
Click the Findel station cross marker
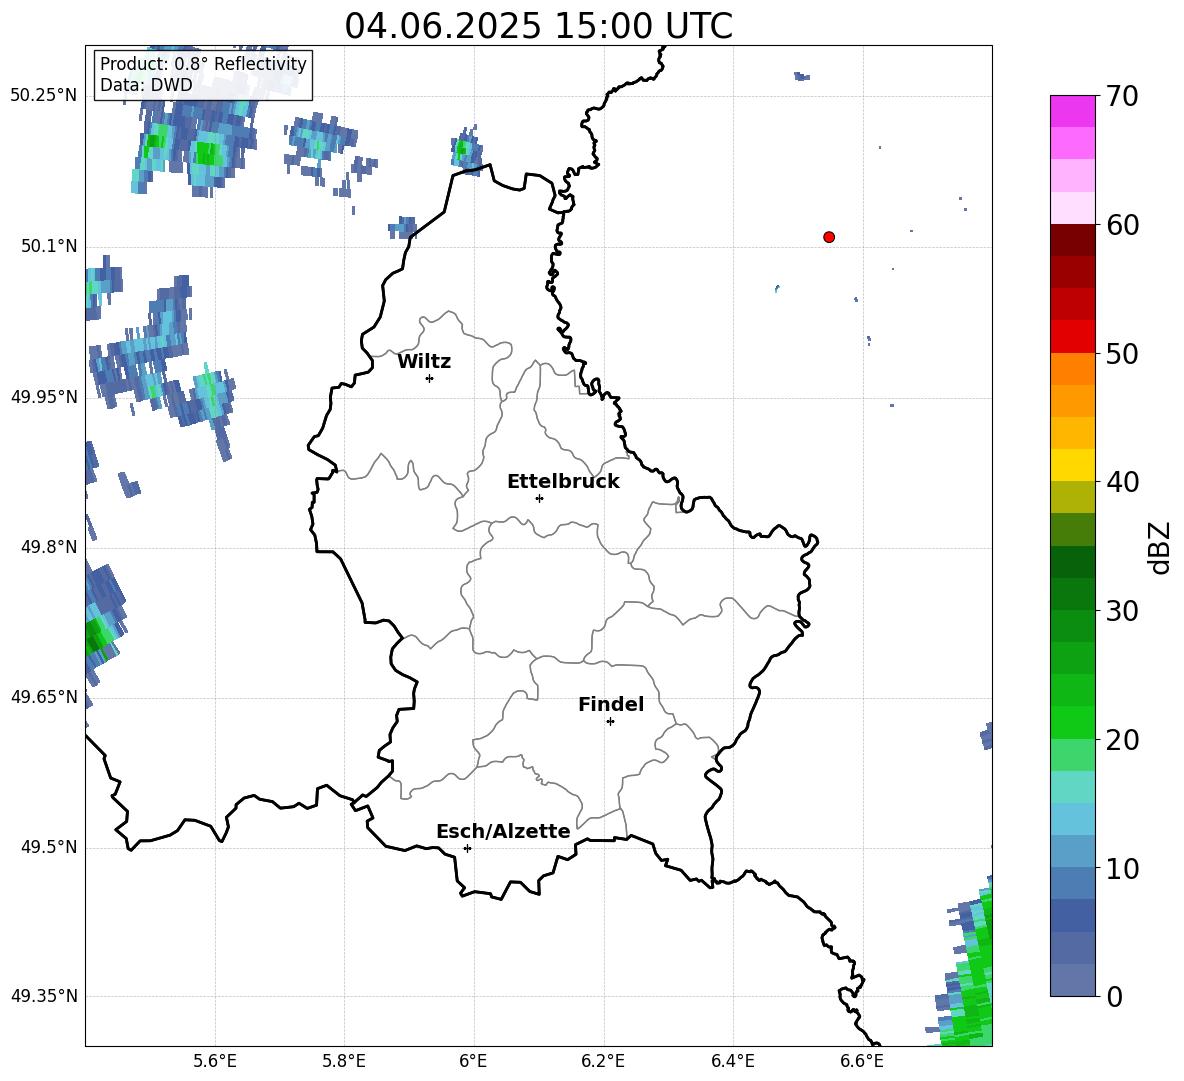point(610,722)
